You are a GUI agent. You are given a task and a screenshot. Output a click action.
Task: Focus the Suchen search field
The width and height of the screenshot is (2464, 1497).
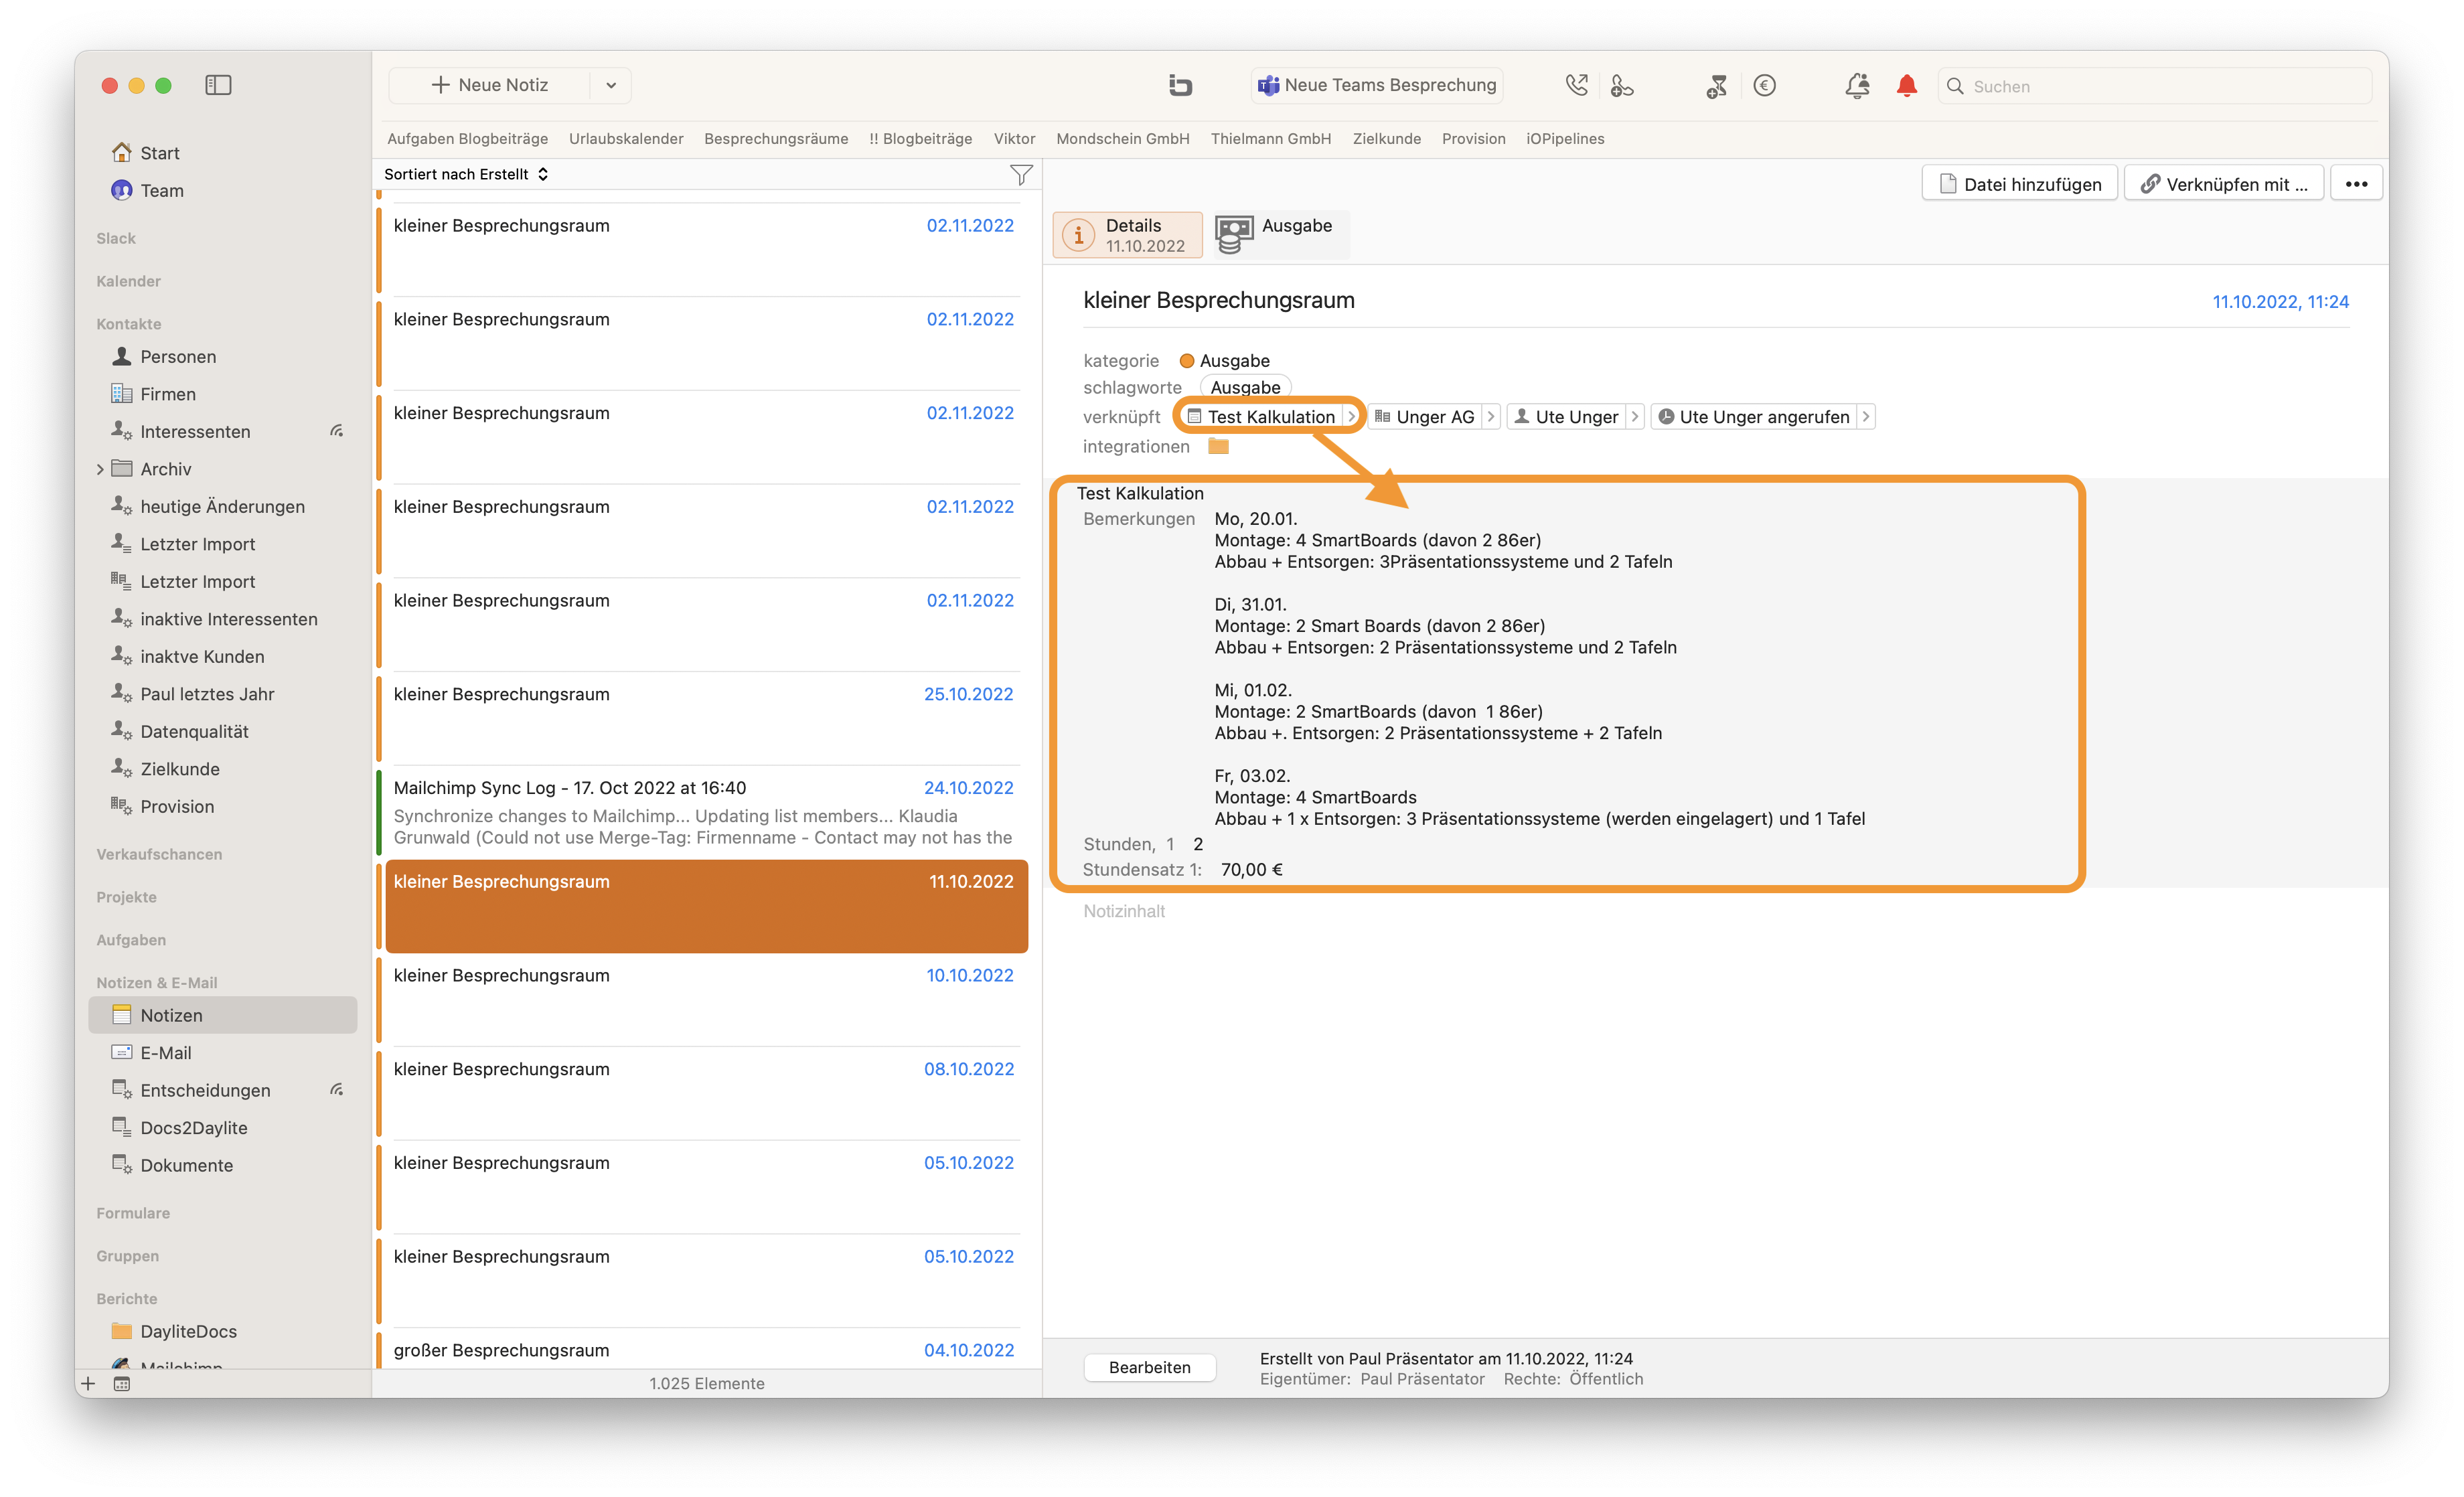tap(2155, 86)
